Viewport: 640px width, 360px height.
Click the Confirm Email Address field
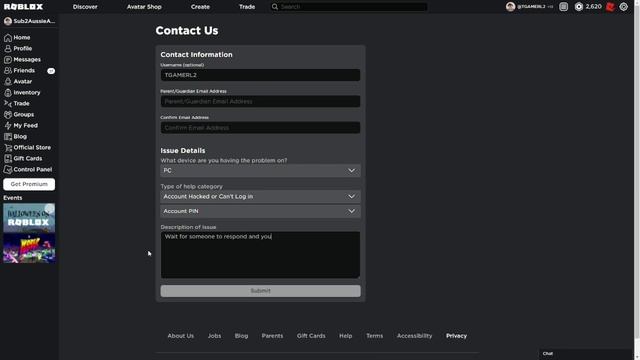260,128
